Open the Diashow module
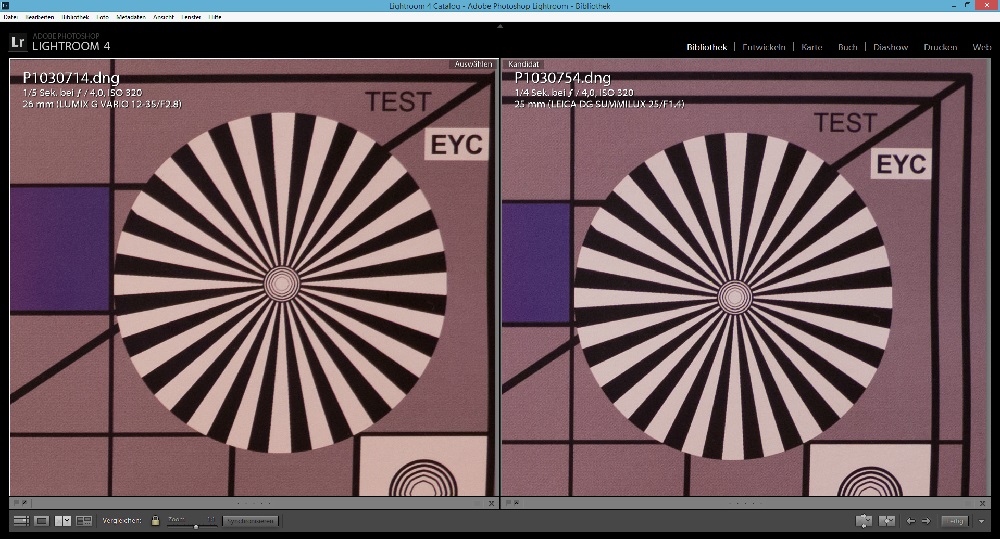Viewport: 1000px width, 539px height. [x=890, y=47]
